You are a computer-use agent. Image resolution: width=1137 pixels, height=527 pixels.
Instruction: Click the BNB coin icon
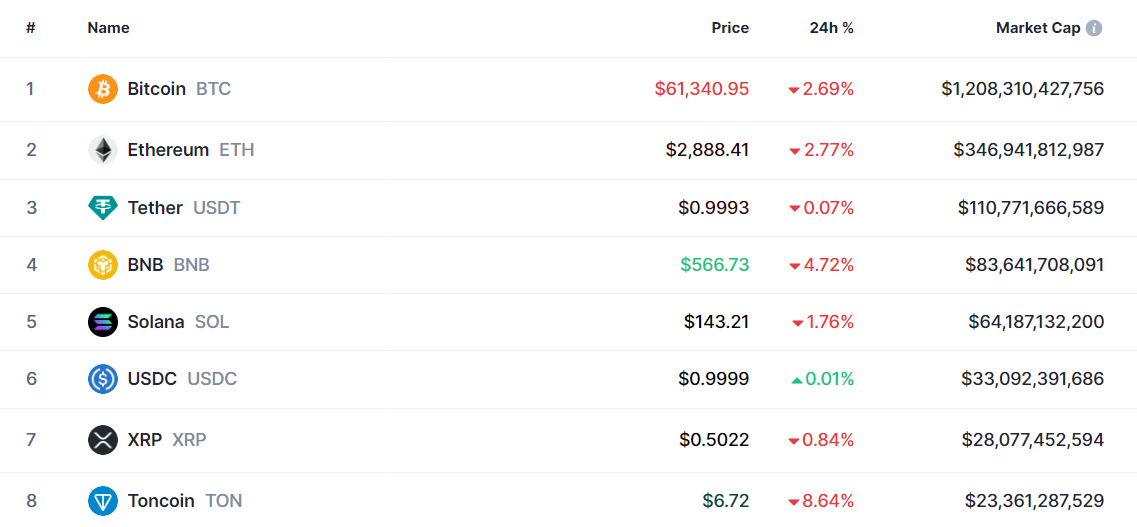[102, 265]
